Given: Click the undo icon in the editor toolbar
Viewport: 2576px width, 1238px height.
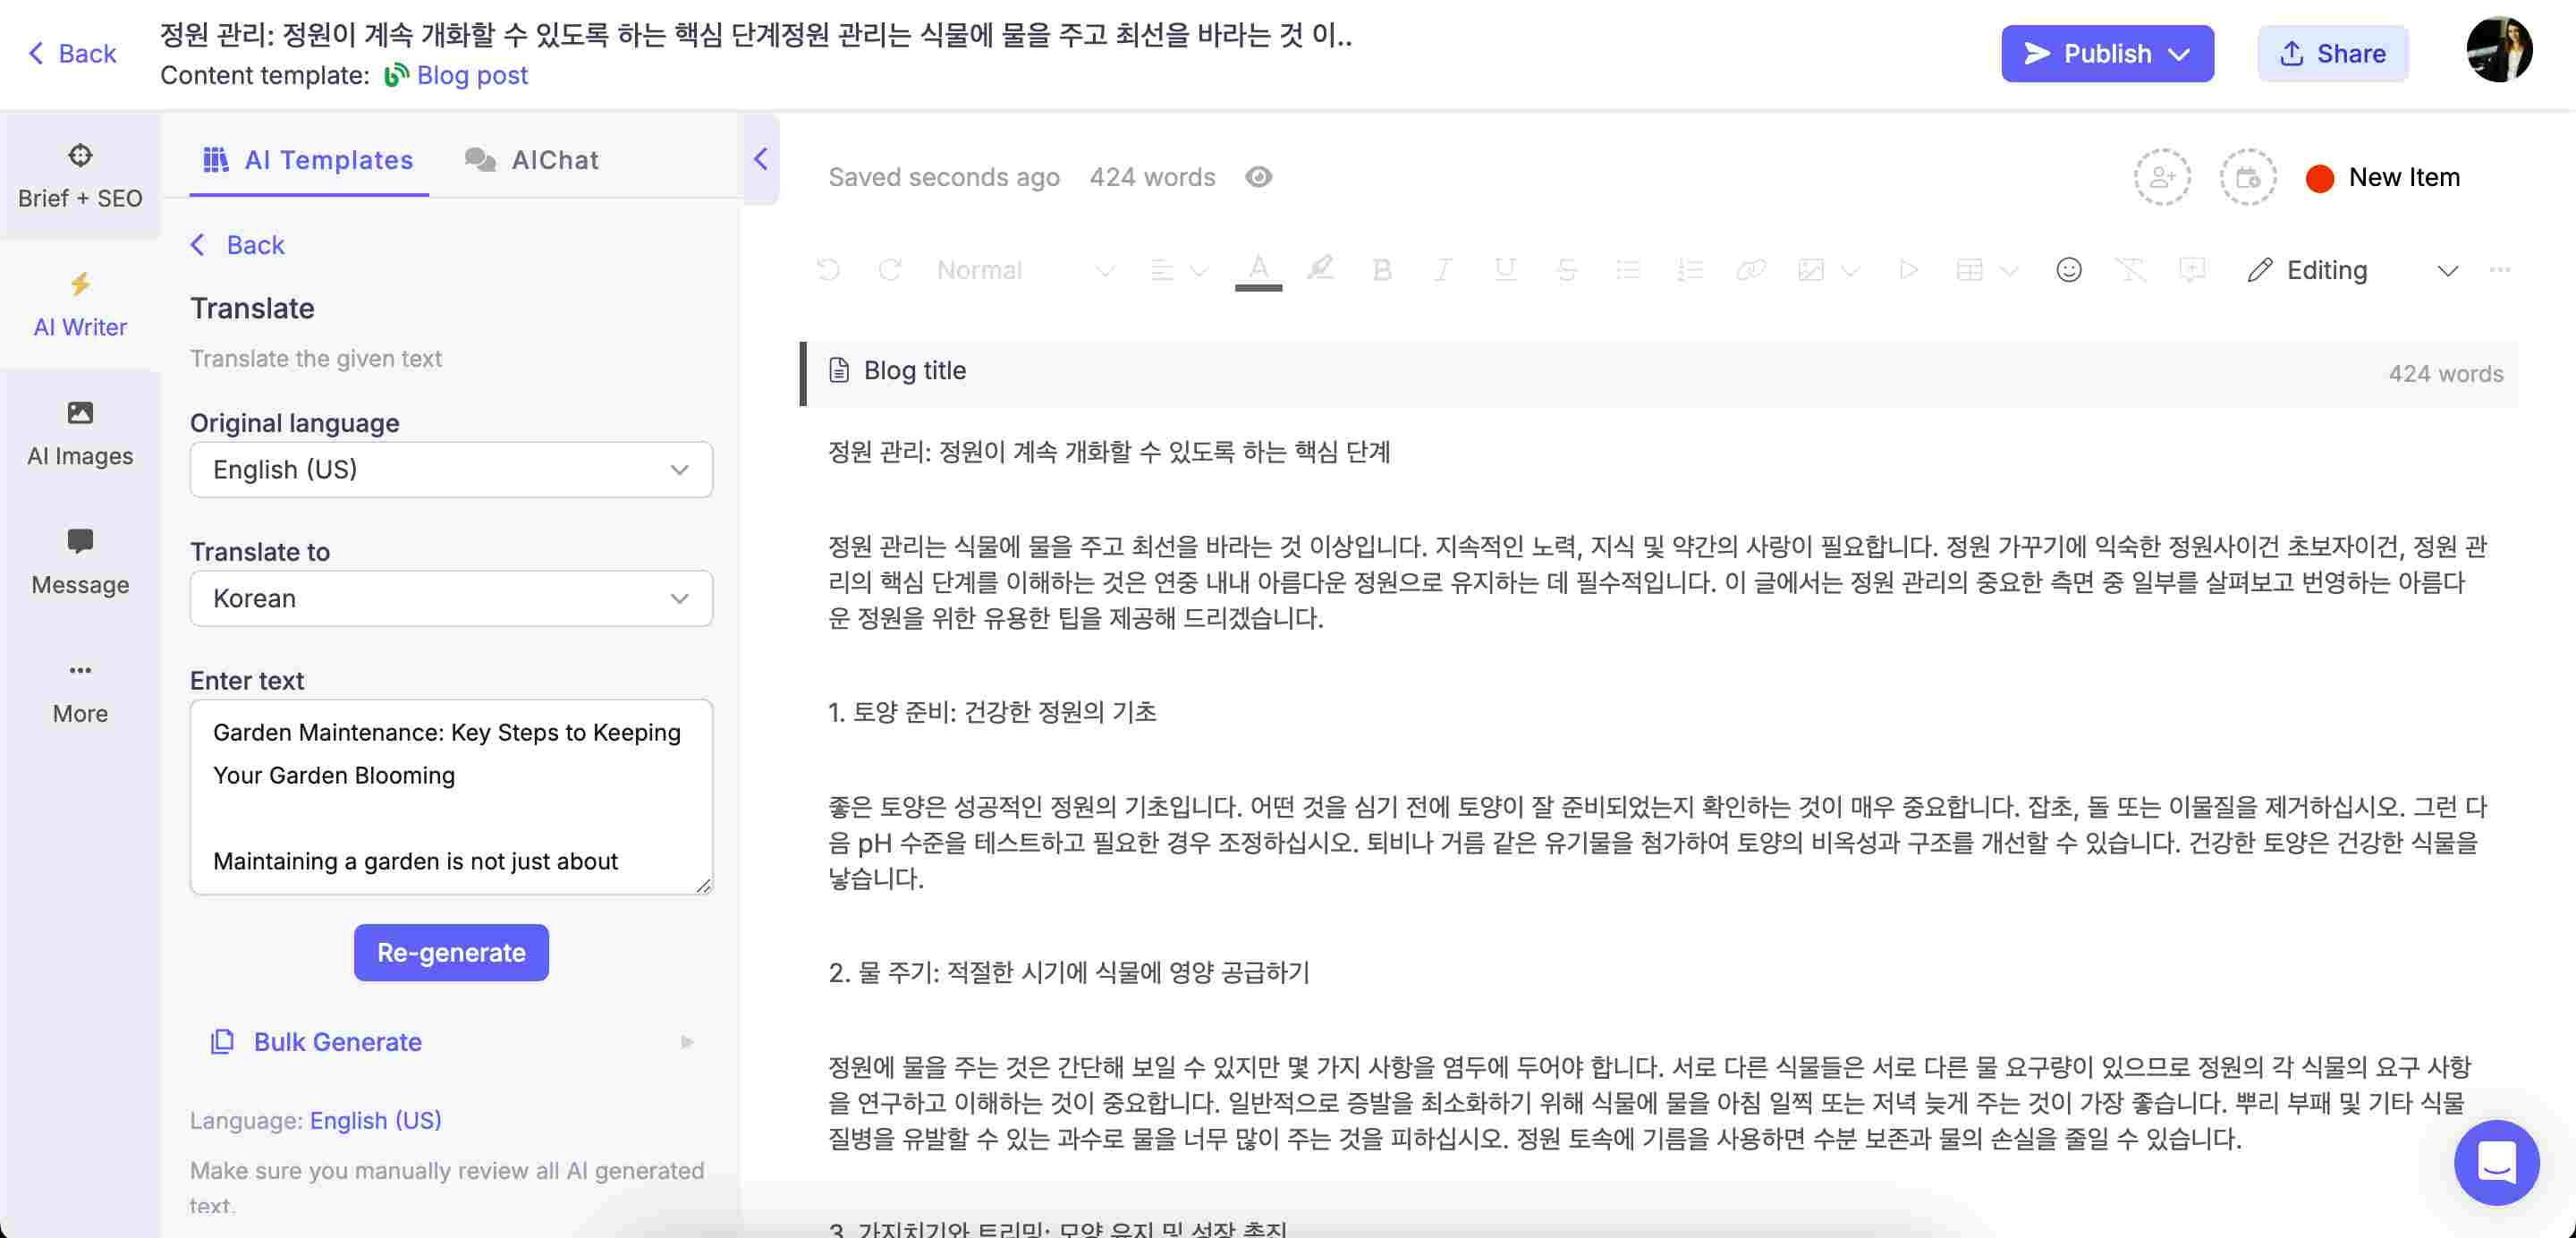Looking at the screenshot, I should [x=828, y=270].
